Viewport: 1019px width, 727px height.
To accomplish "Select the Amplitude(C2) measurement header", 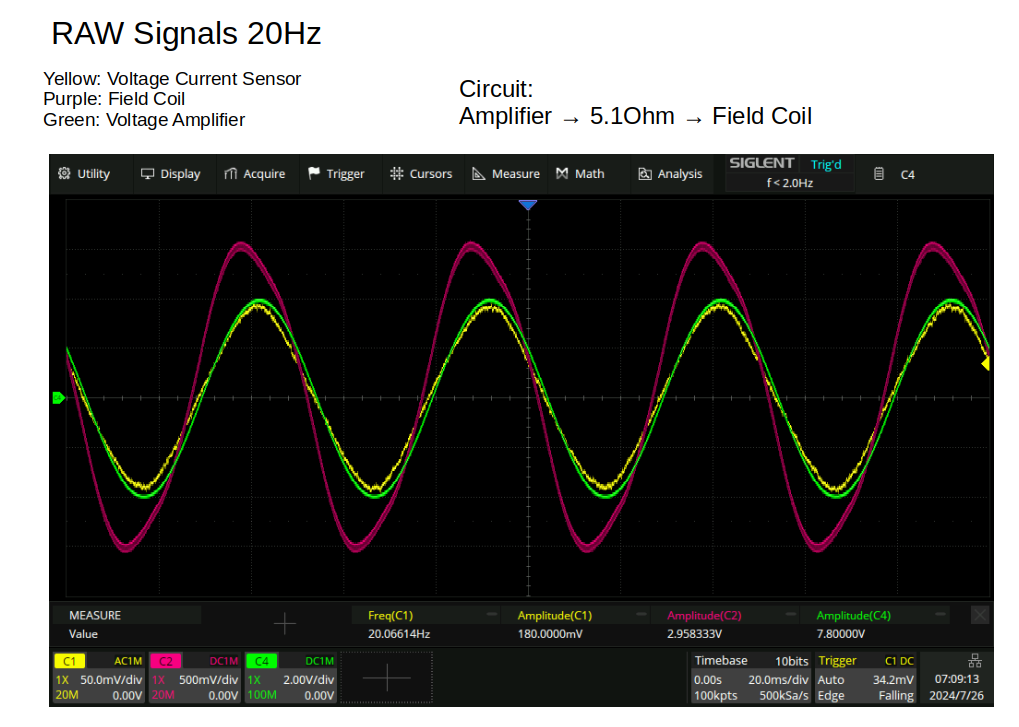I will pos(704,615).
